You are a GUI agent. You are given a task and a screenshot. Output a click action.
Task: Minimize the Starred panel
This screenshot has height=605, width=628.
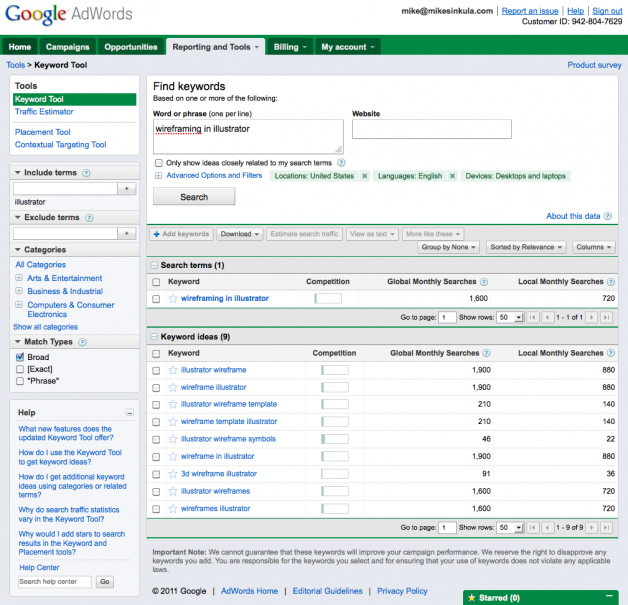tap(609, 596)
